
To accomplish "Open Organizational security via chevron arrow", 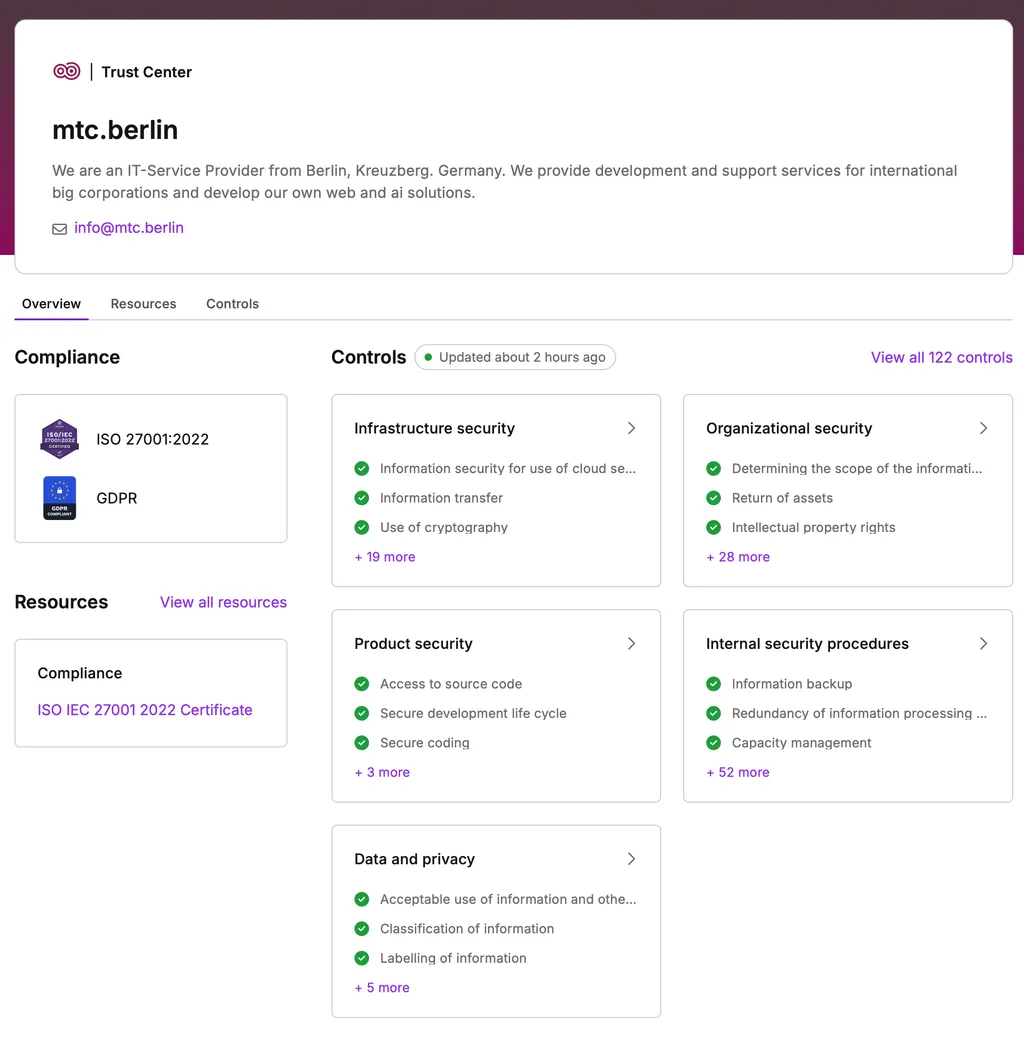I will click(x=983, y=428).
